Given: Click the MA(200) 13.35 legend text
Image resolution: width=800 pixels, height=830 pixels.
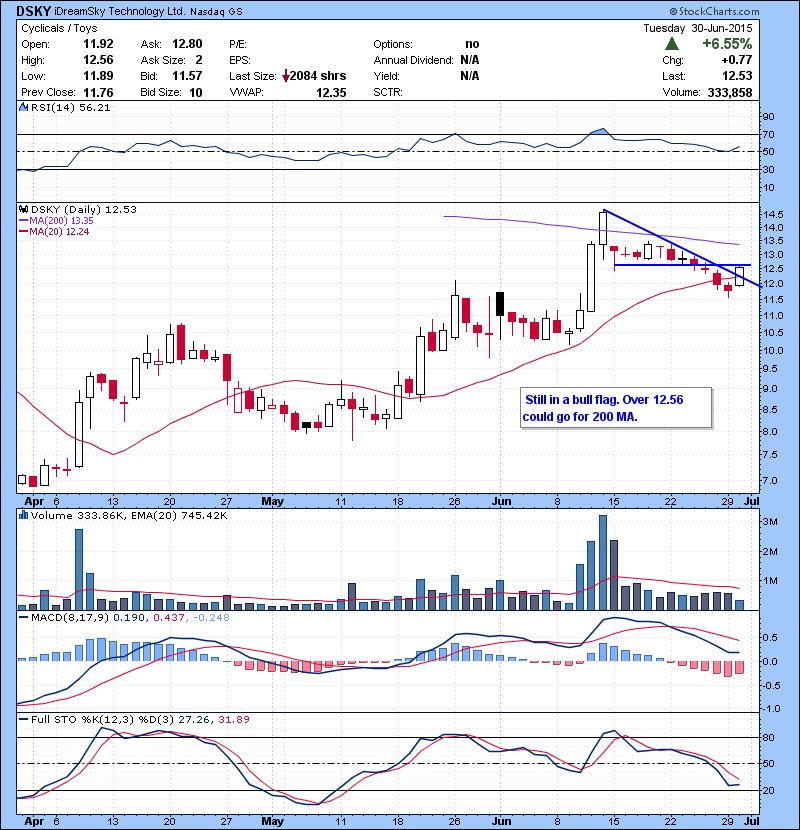Looking at the screenshot, I should pos(61,220).
